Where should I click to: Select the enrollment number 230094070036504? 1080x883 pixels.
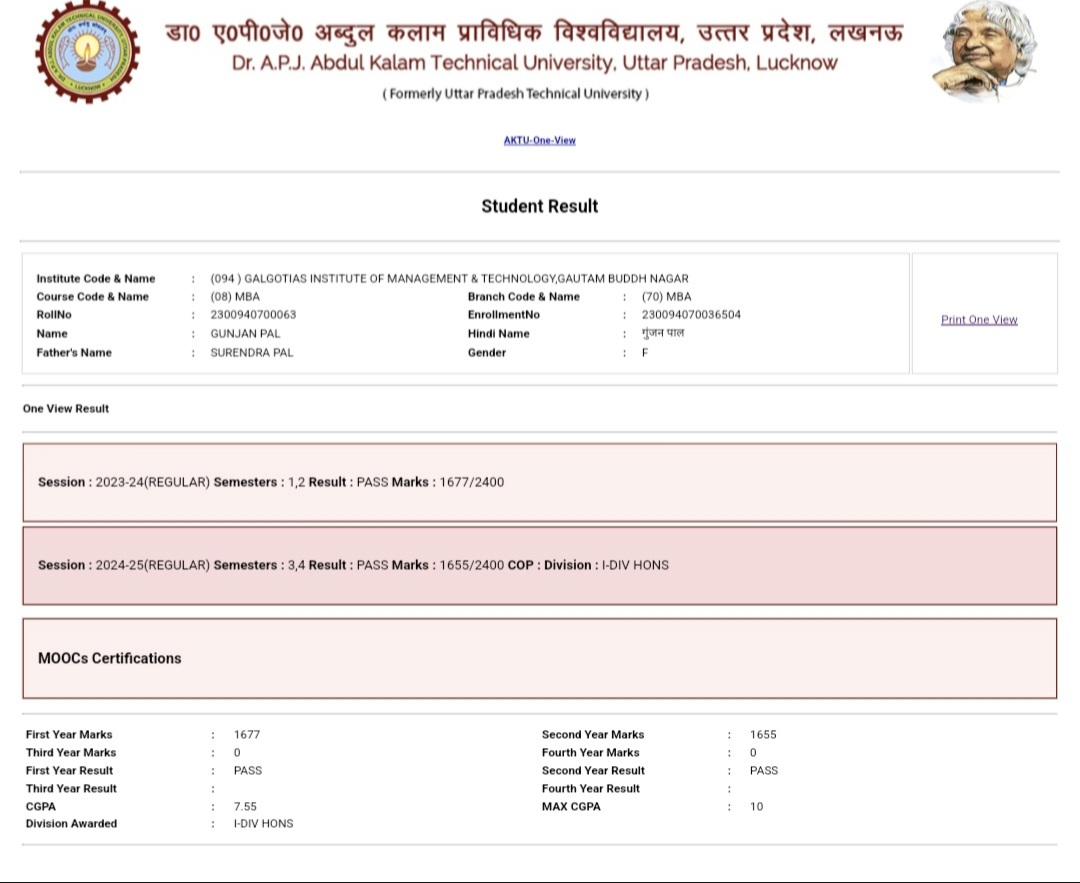coord(691,315)
